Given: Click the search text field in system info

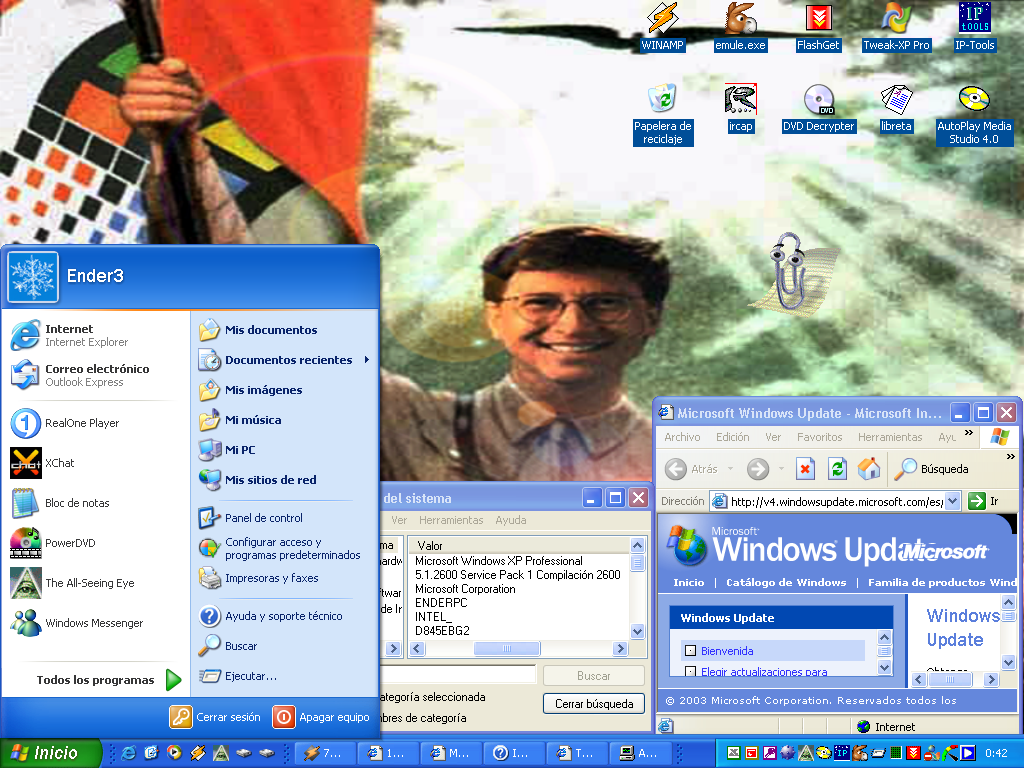Looking at the screenshot, I should pyautogui.click(x=458, y=675).
